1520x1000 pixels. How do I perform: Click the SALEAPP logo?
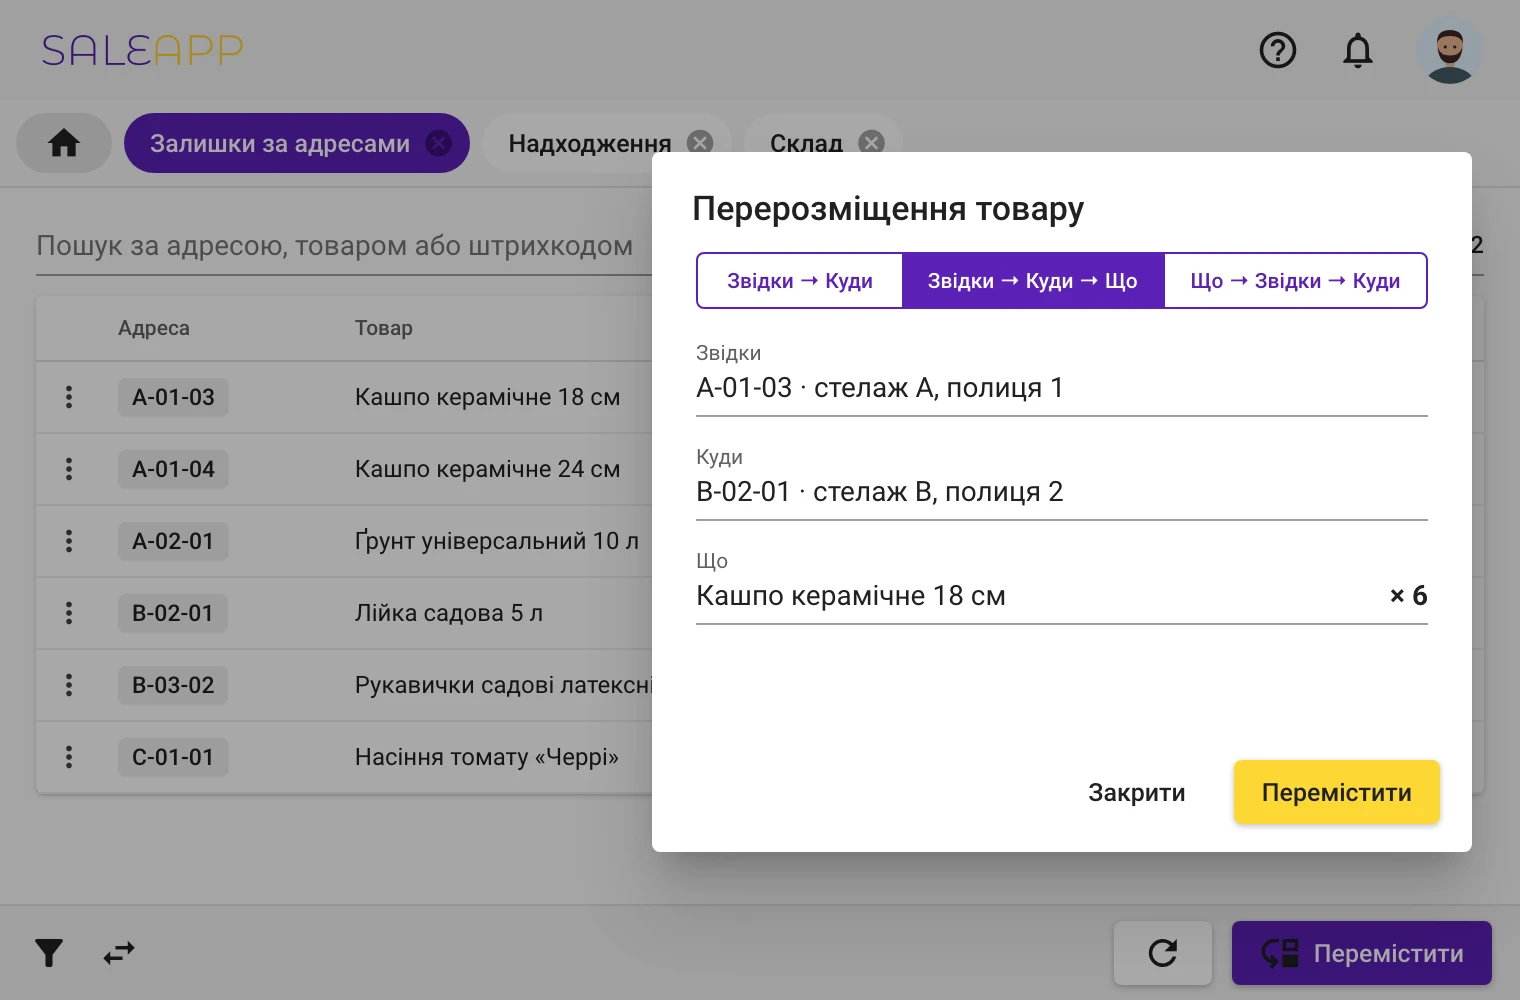142,50
